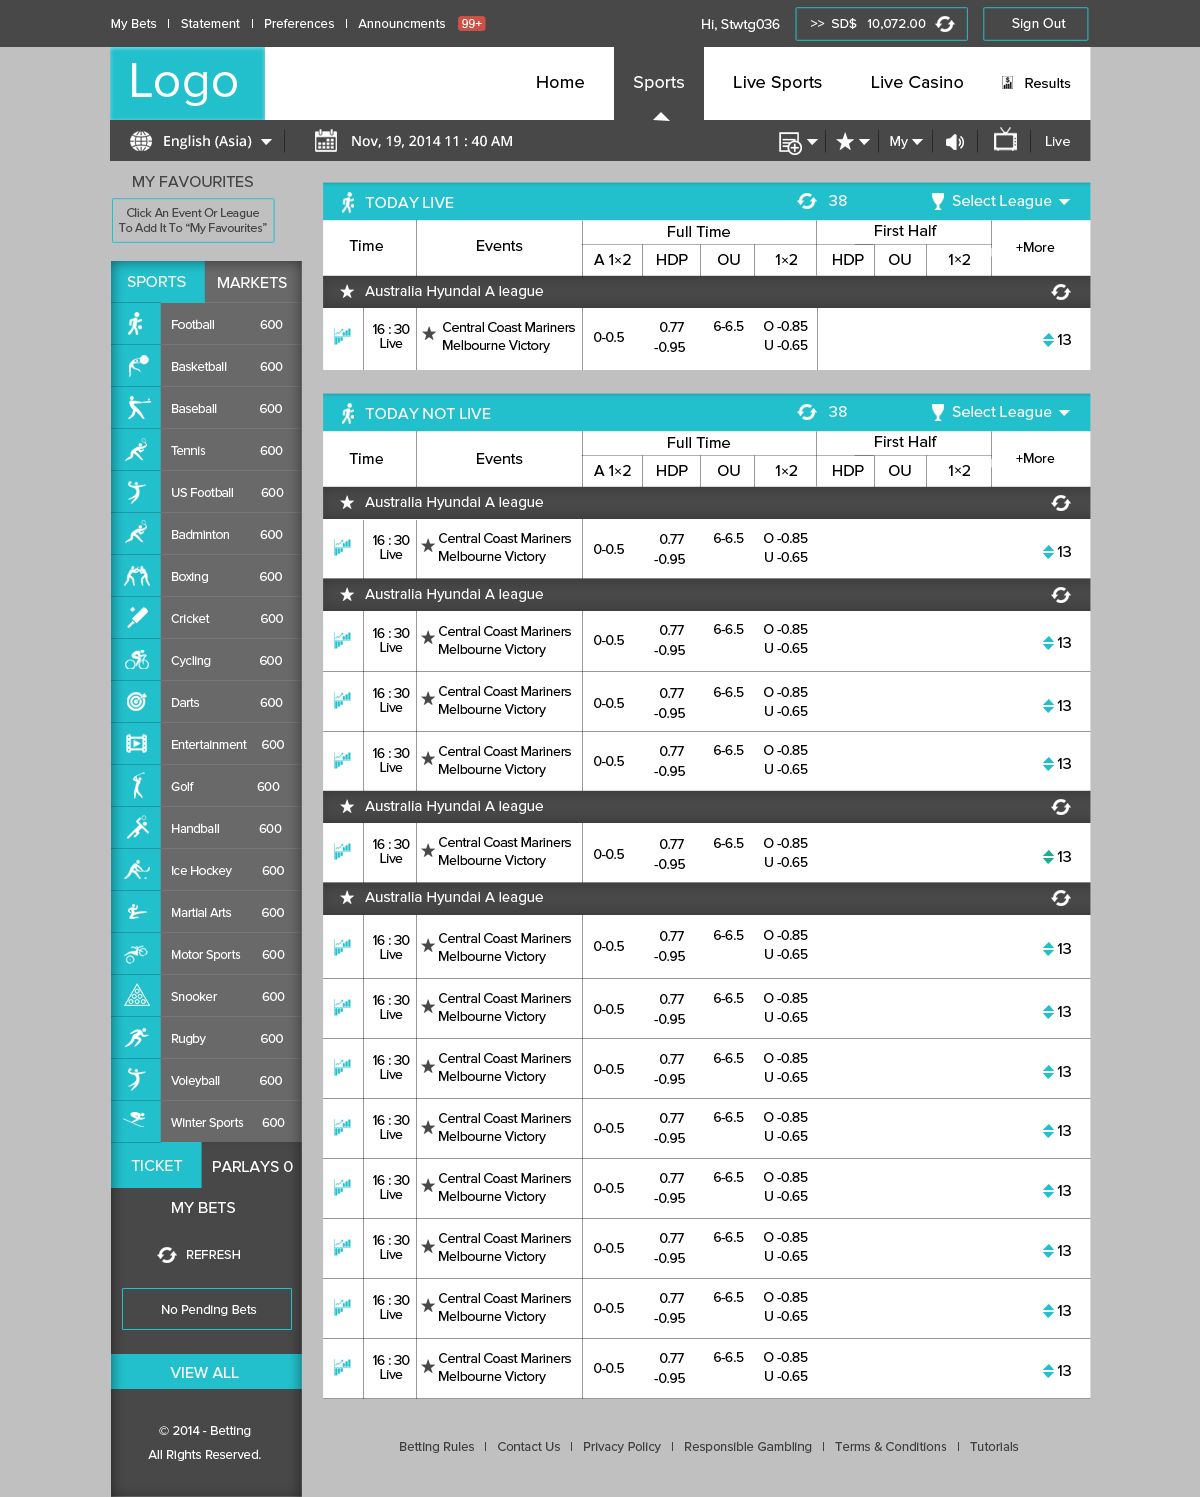Click the Martial Arts sport icon
This screenshot has width=1200, height=1497.
point(137,912)
